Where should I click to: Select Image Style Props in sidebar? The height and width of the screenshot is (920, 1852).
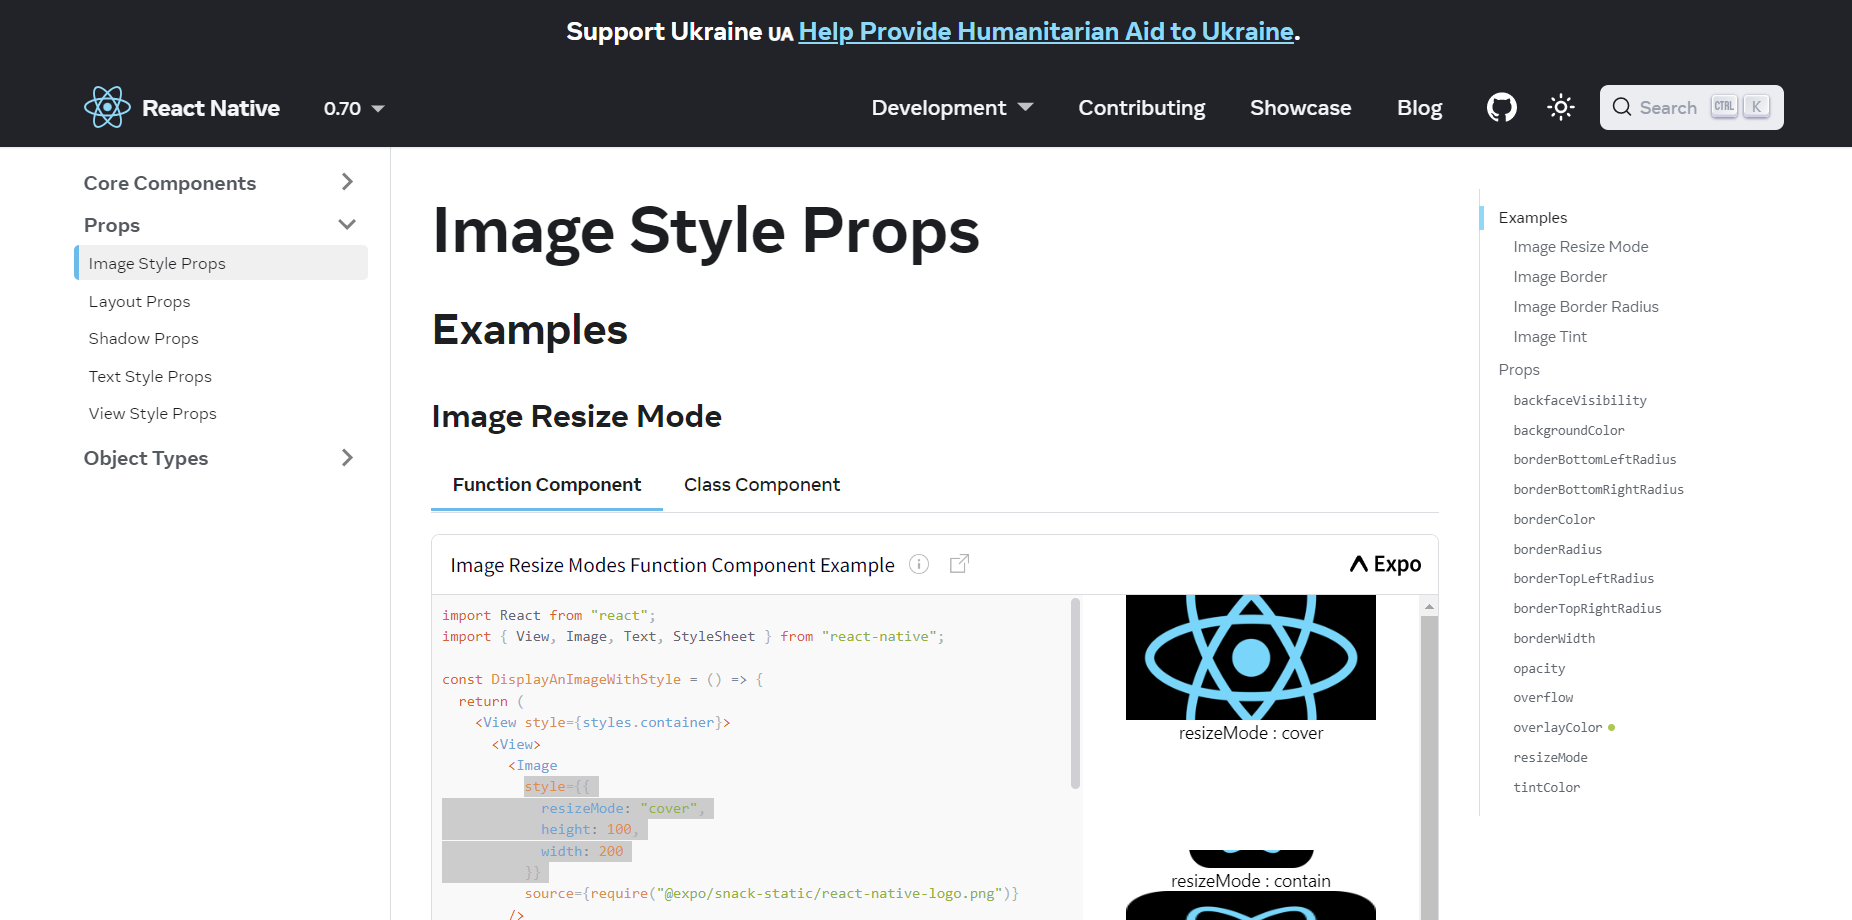[x=221, y=263]
